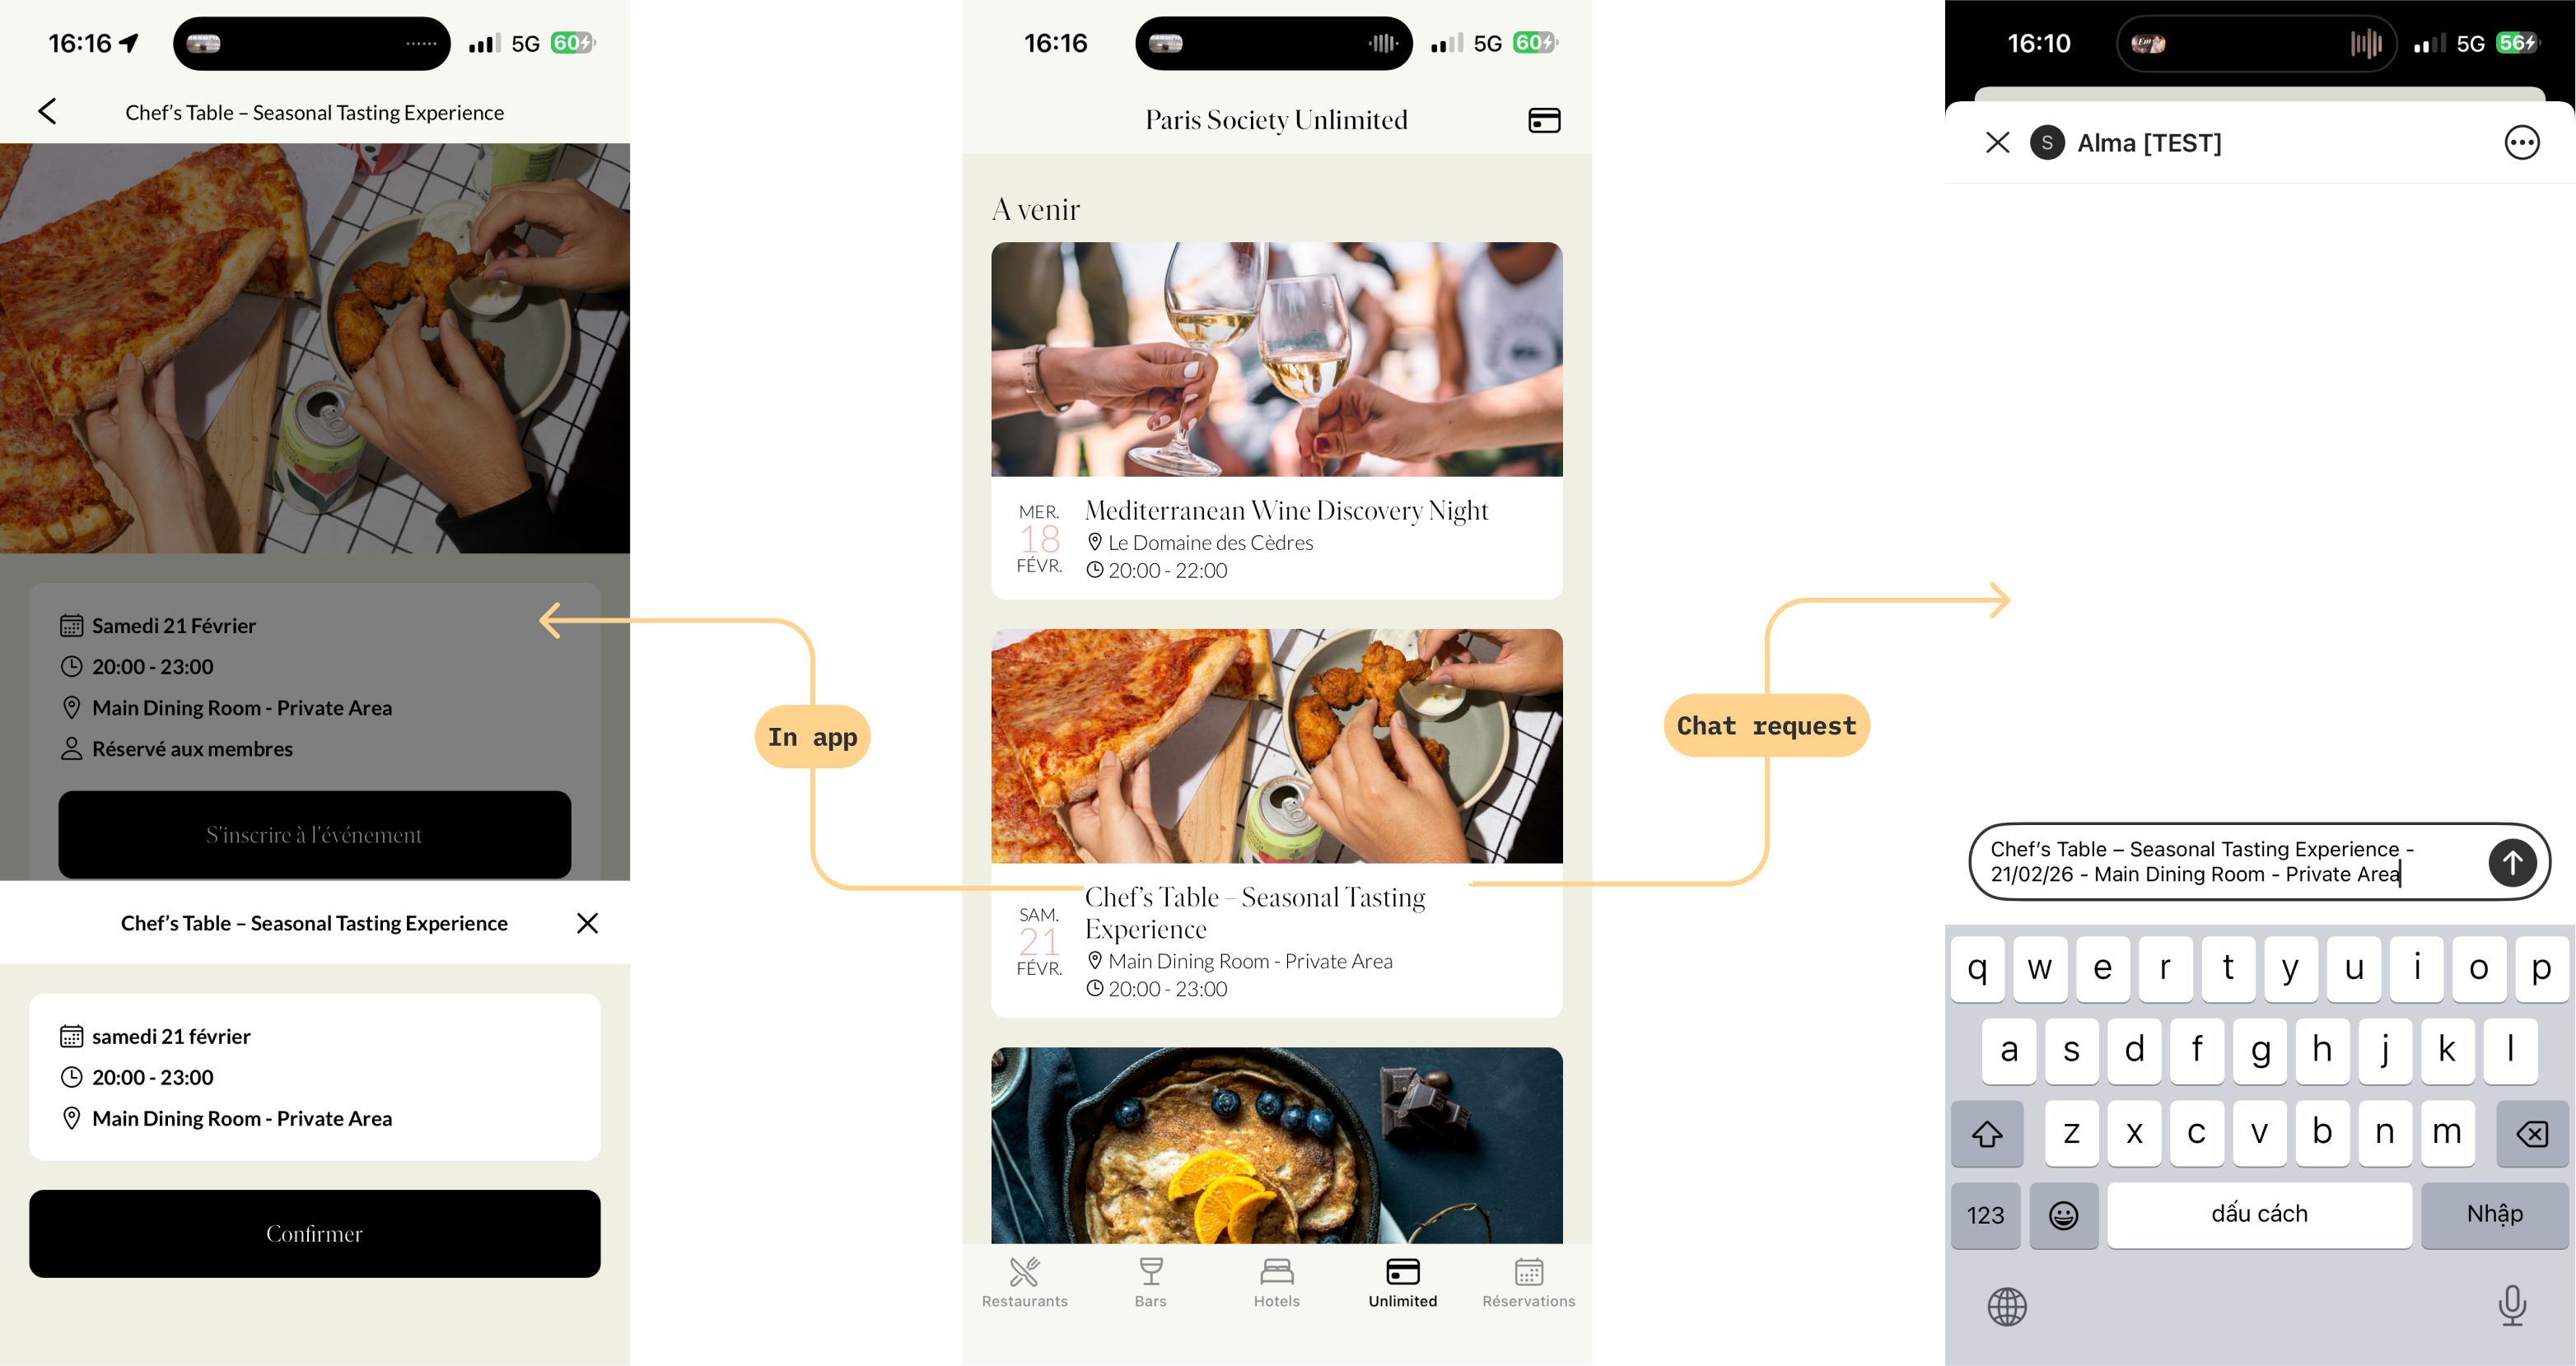Viewport: 2576px width, 1366px height.
Task: Switch to the 123 numeric keyboard
Action: (1985, 1215)
